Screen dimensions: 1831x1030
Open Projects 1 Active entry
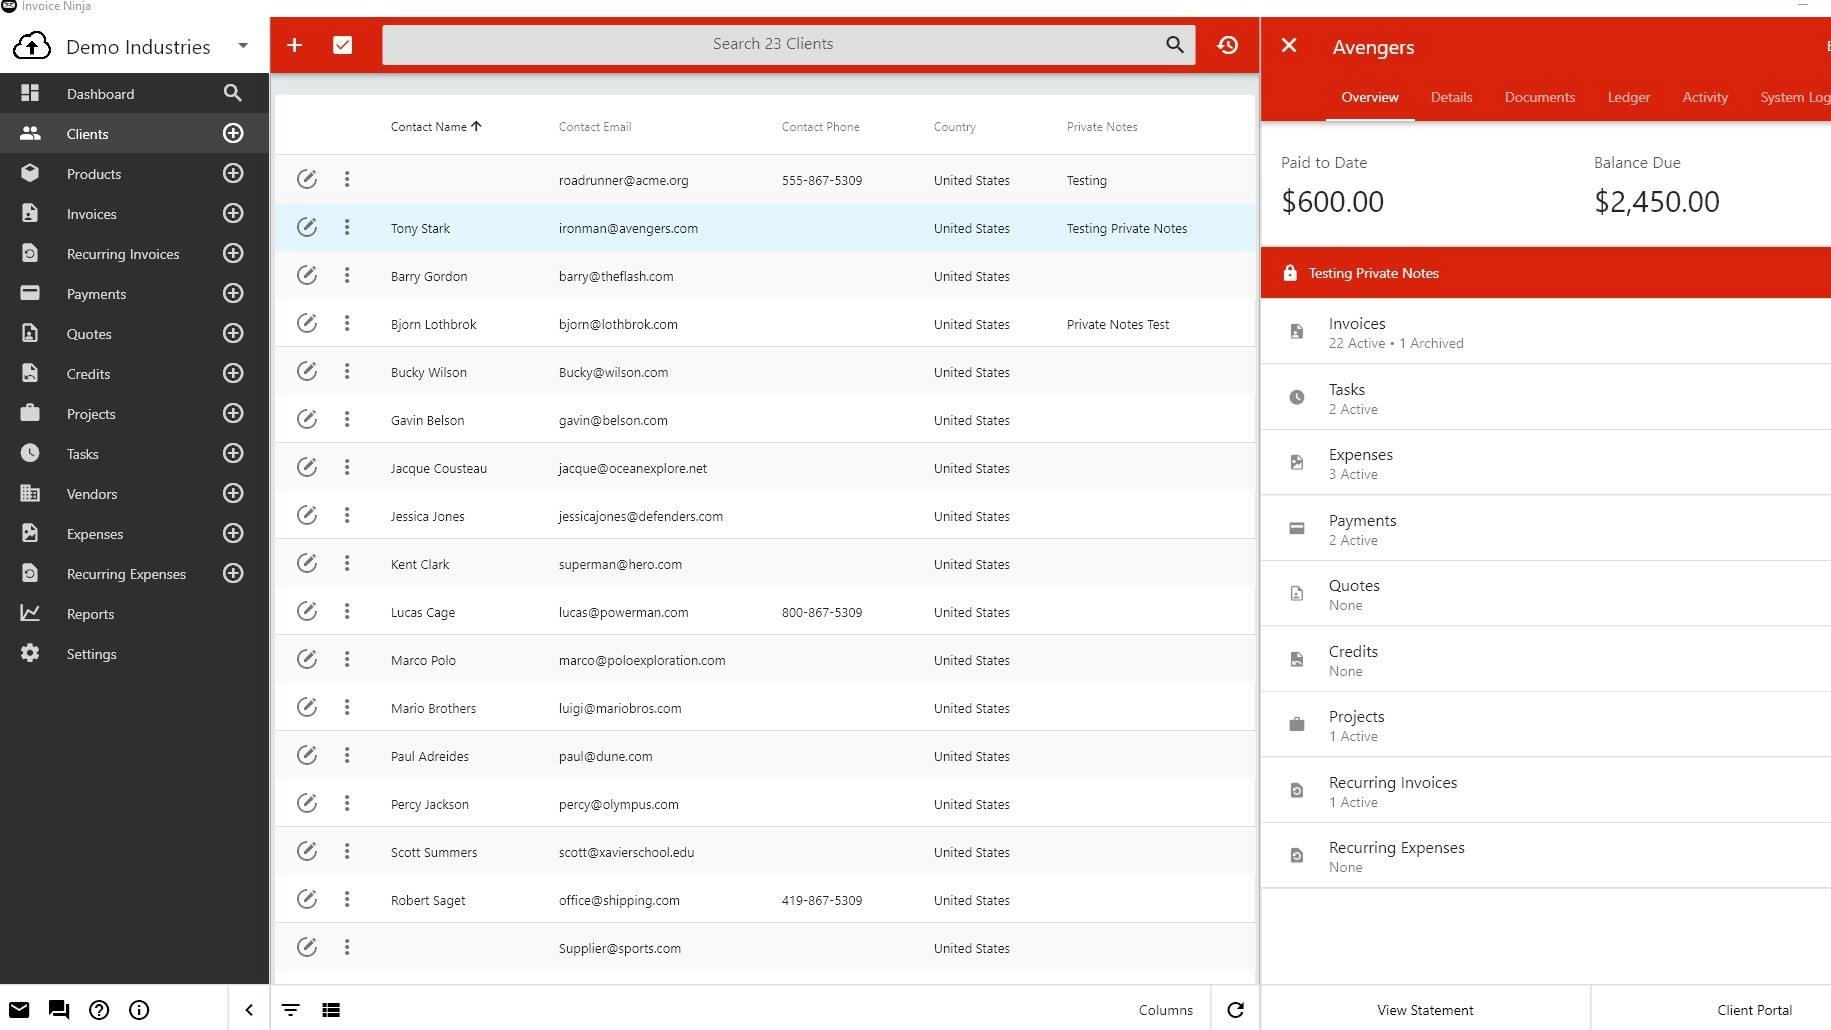point(1545,725)
